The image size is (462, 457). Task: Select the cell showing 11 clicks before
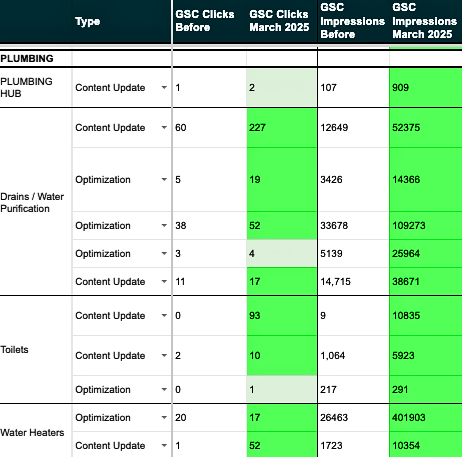click(x=210, y=282)
